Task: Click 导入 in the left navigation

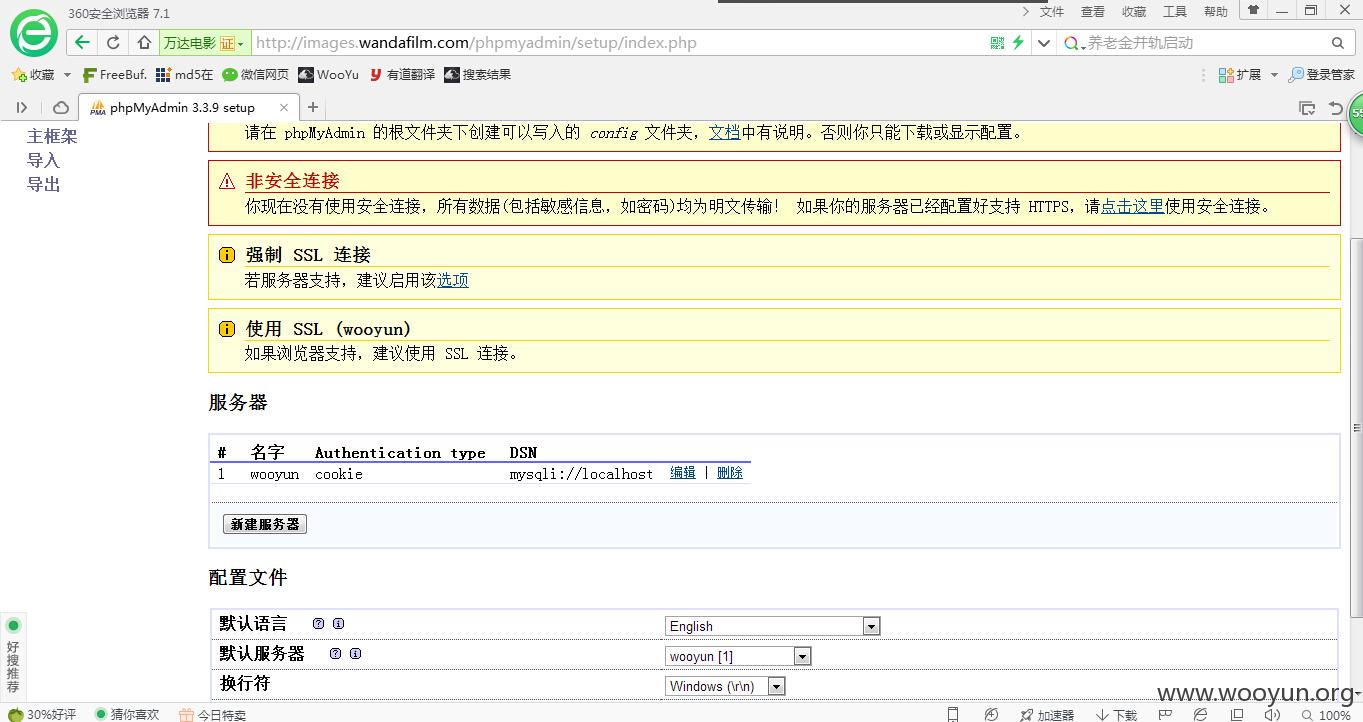Action: pos(44,160)
